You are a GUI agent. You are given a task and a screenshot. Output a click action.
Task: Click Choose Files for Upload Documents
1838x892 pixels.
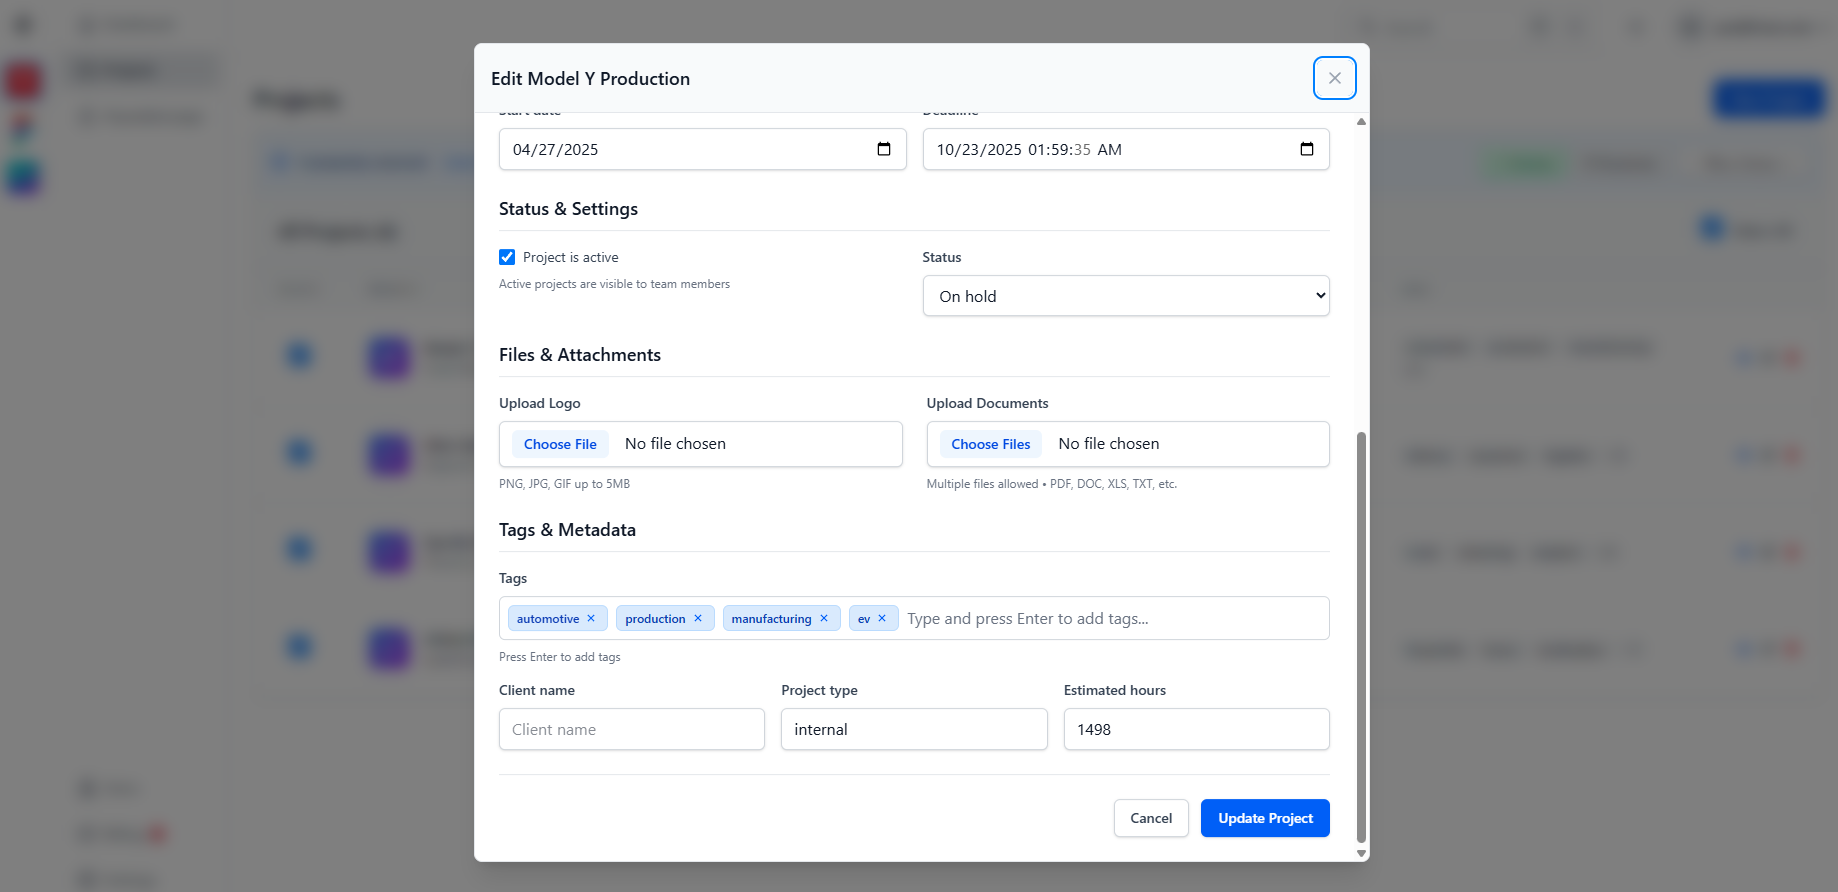click(990, 444)
